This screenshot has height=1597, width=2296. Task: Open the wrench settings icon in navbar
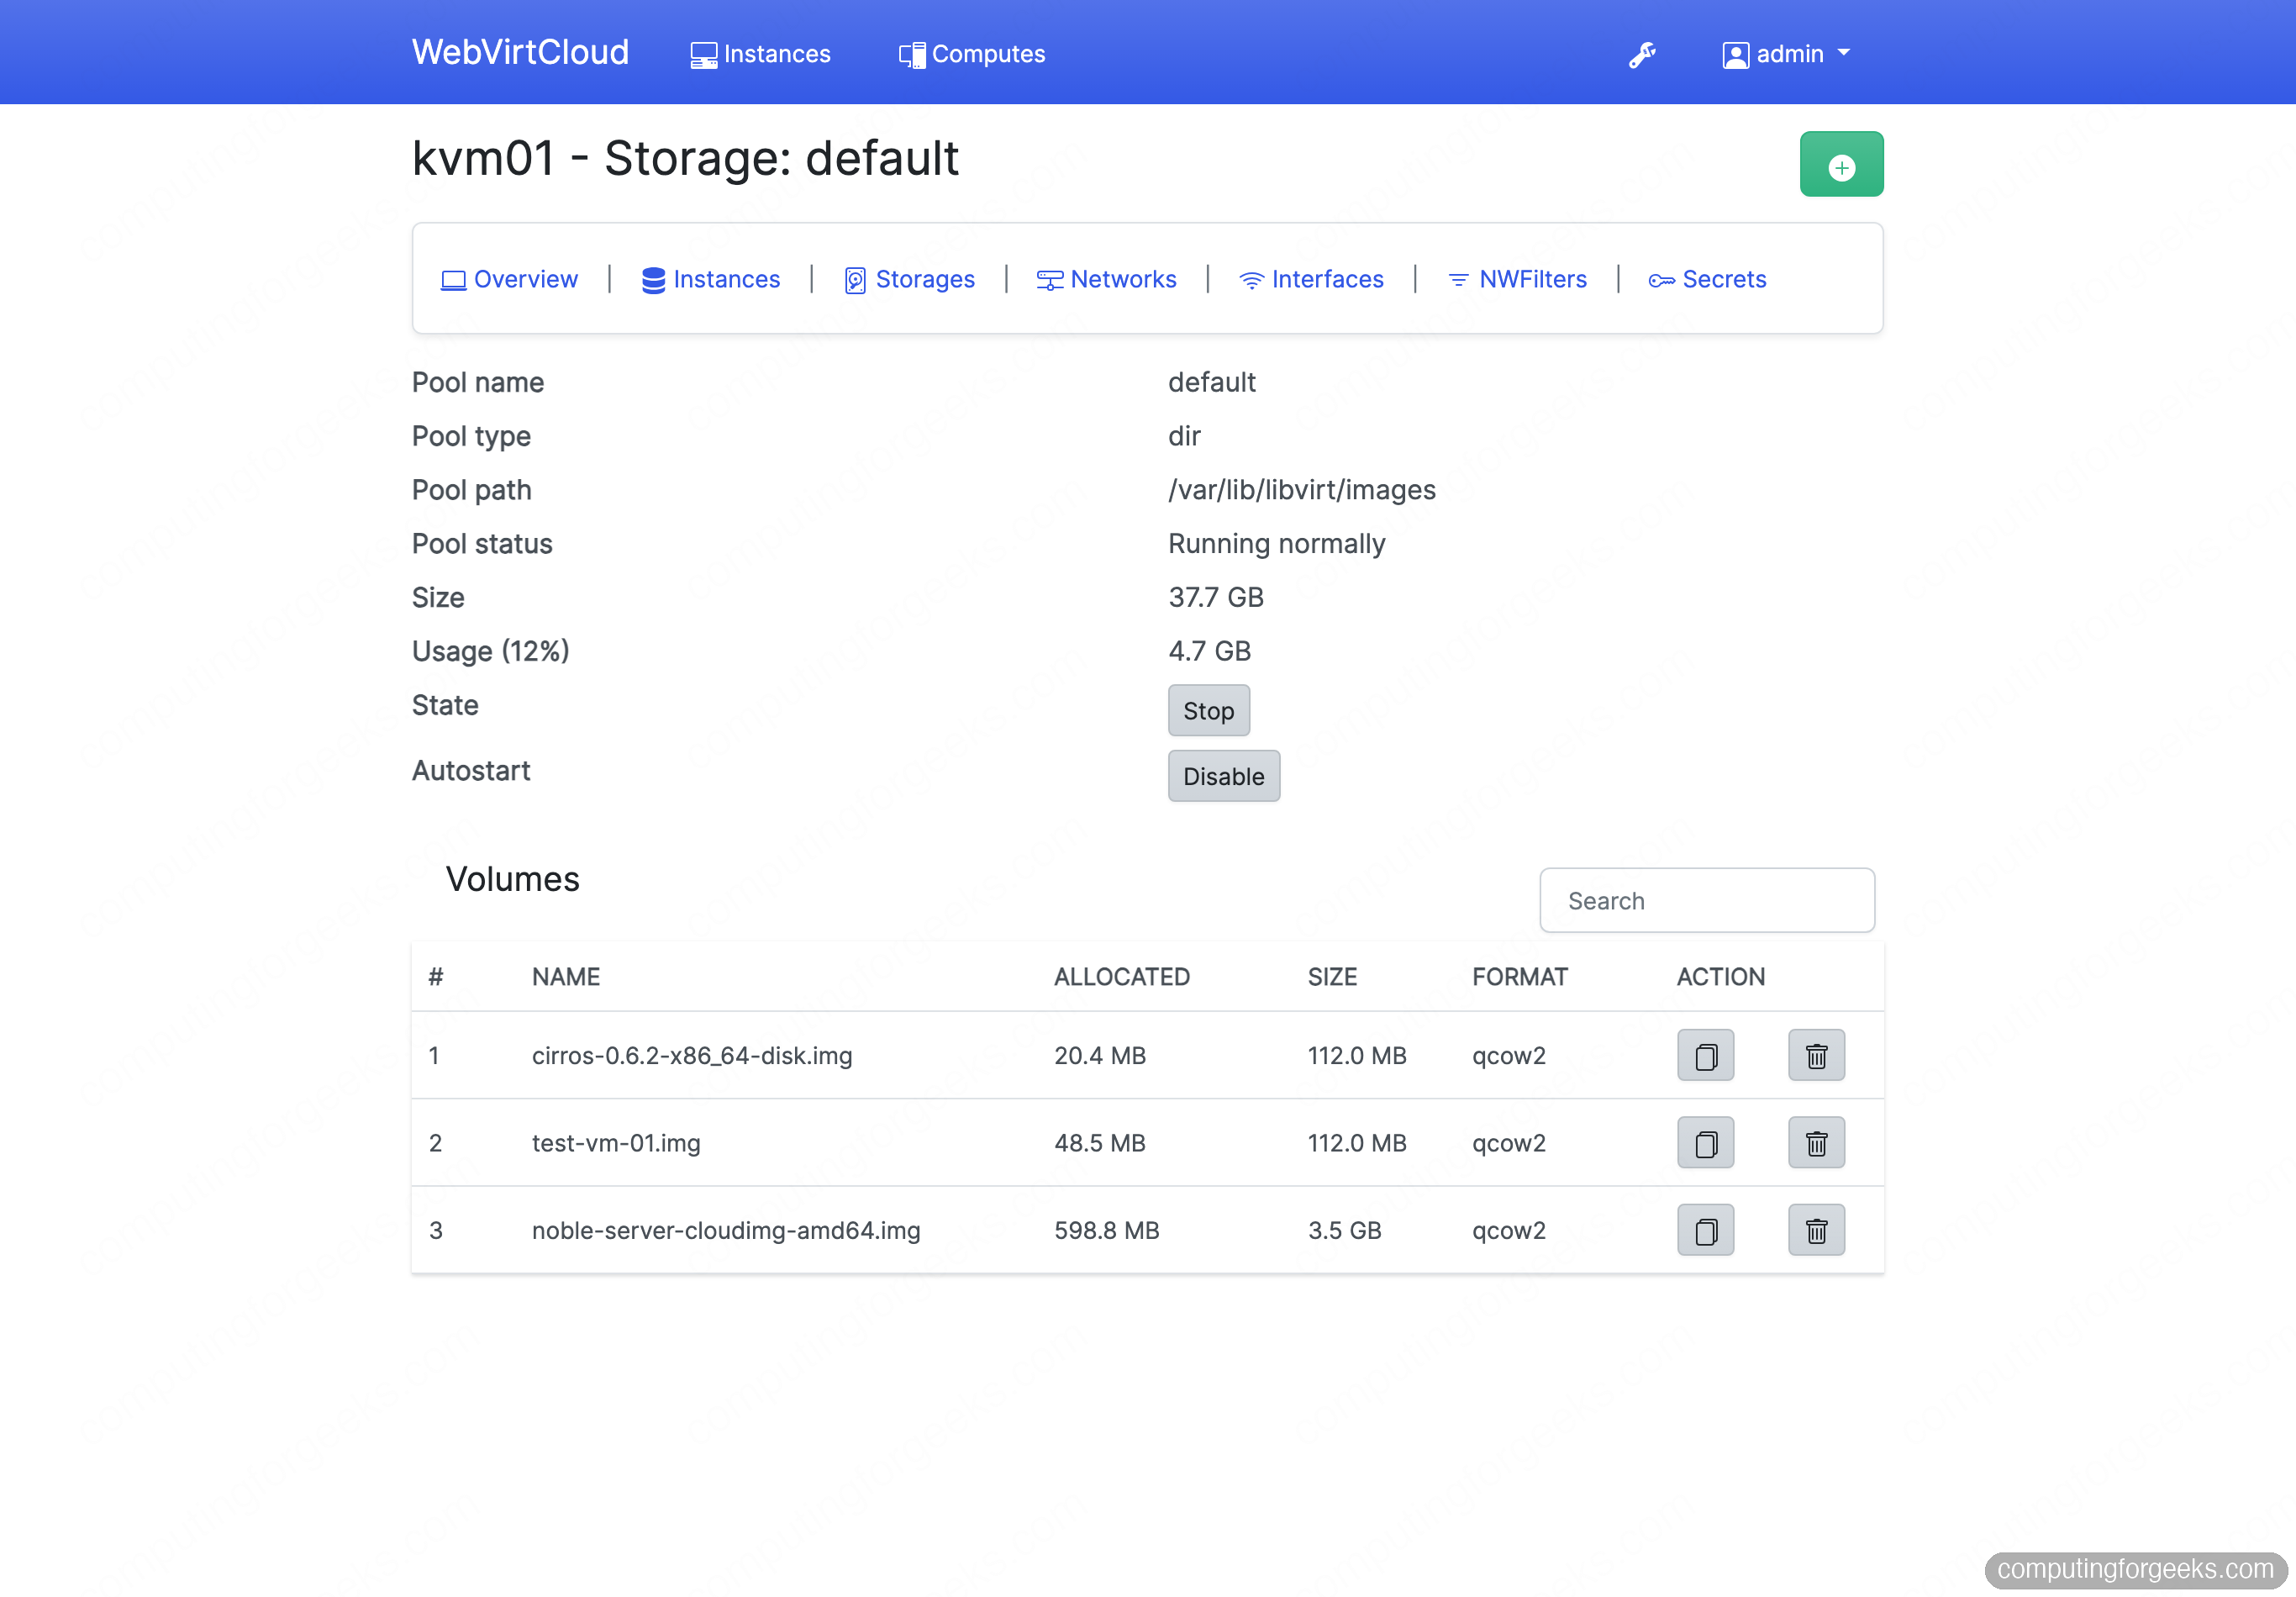[1642, 54]
